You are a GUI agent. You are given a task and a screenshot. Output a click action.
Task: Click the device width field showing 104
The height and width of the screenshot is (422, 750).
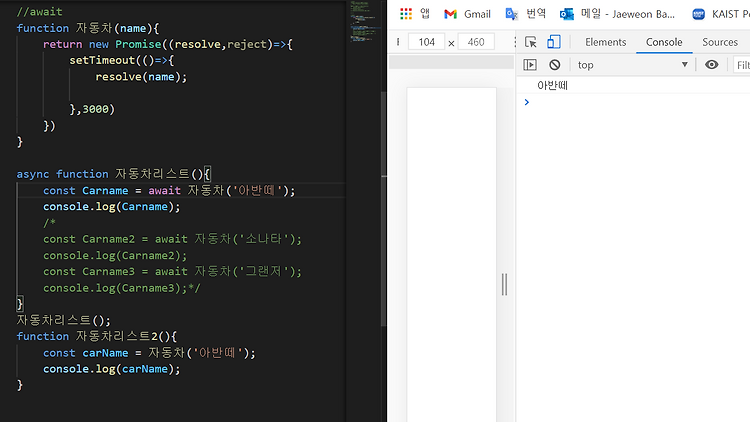point(427,42)
